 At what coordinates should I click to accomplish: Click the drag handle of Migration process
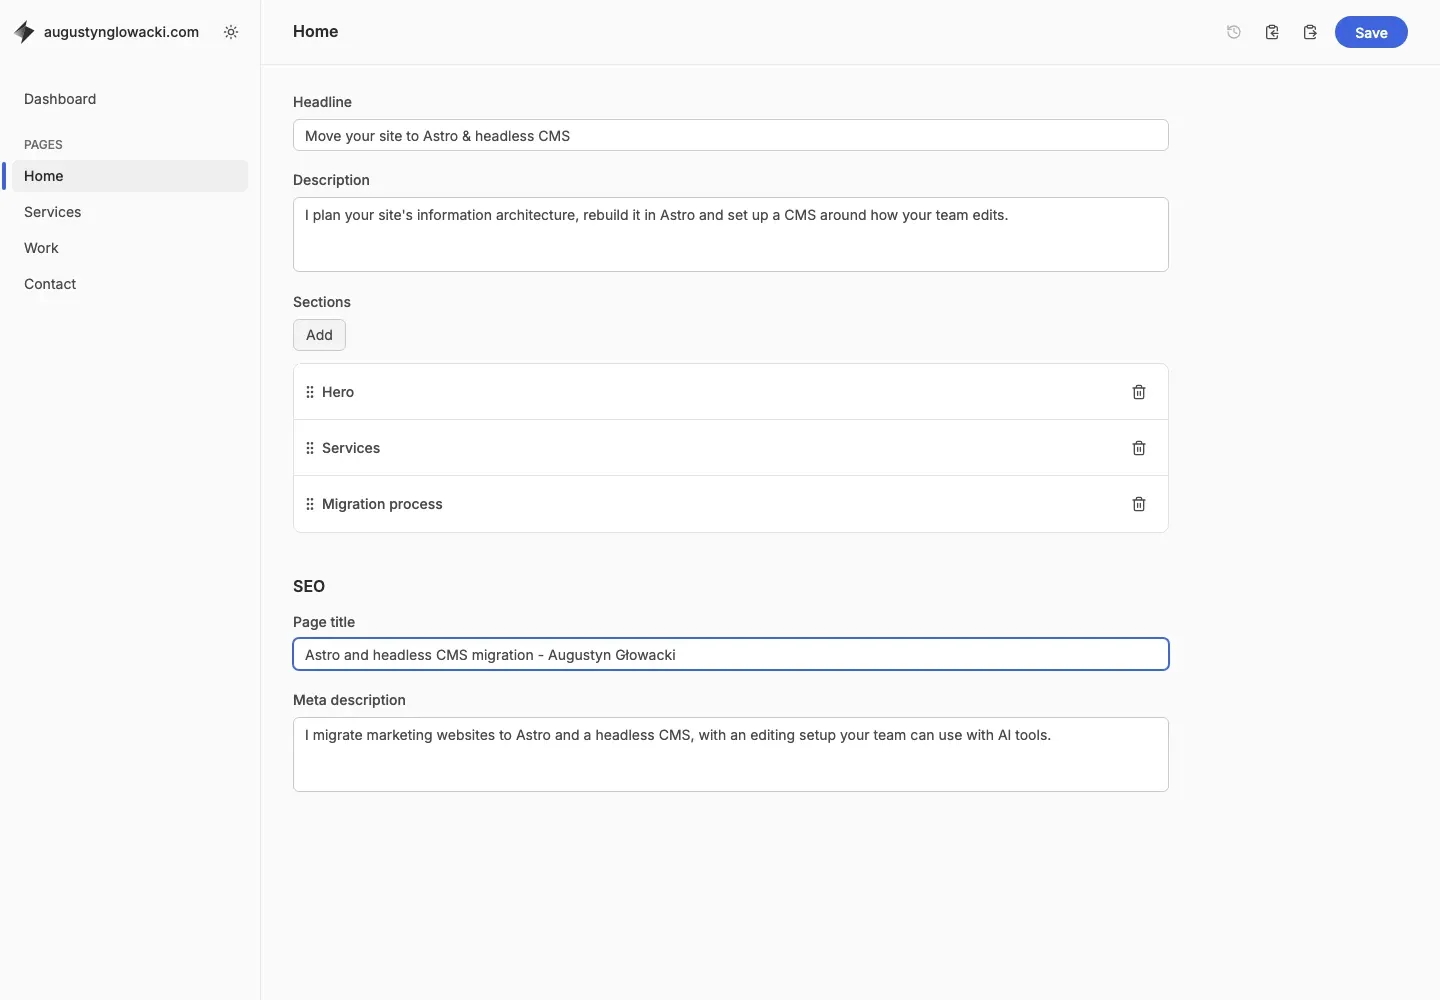pos(310,504)
